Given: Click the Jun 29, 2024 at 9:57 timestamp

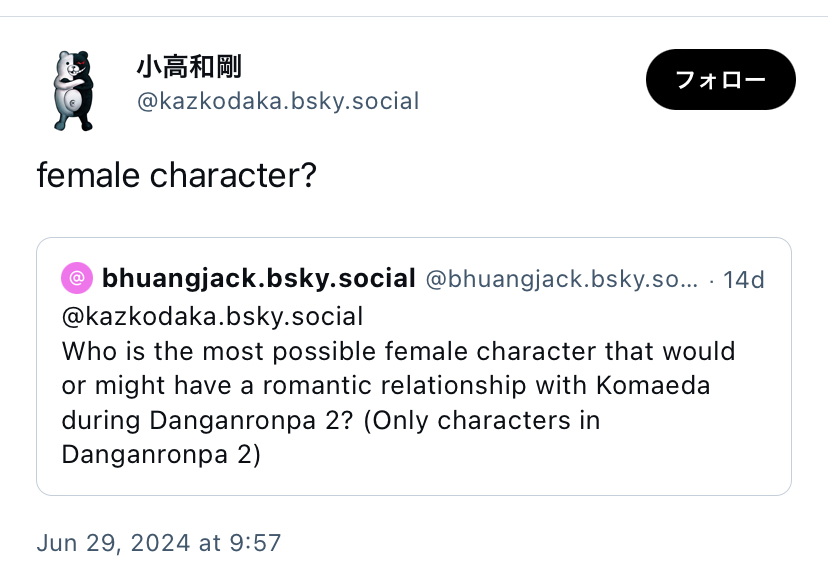Looking at the screenshot, I should pyautogui.click(x=159, y=543).
